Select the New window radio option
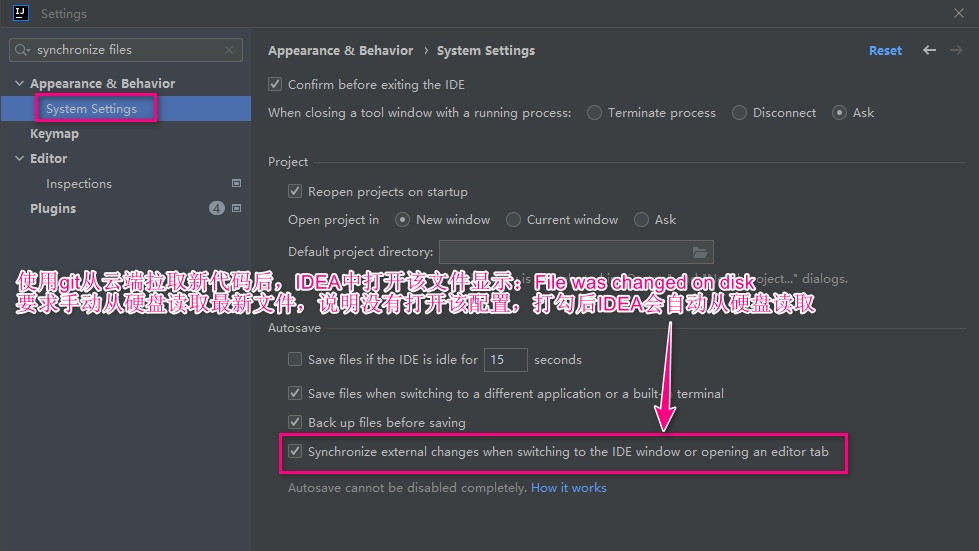 coord(403,220)
